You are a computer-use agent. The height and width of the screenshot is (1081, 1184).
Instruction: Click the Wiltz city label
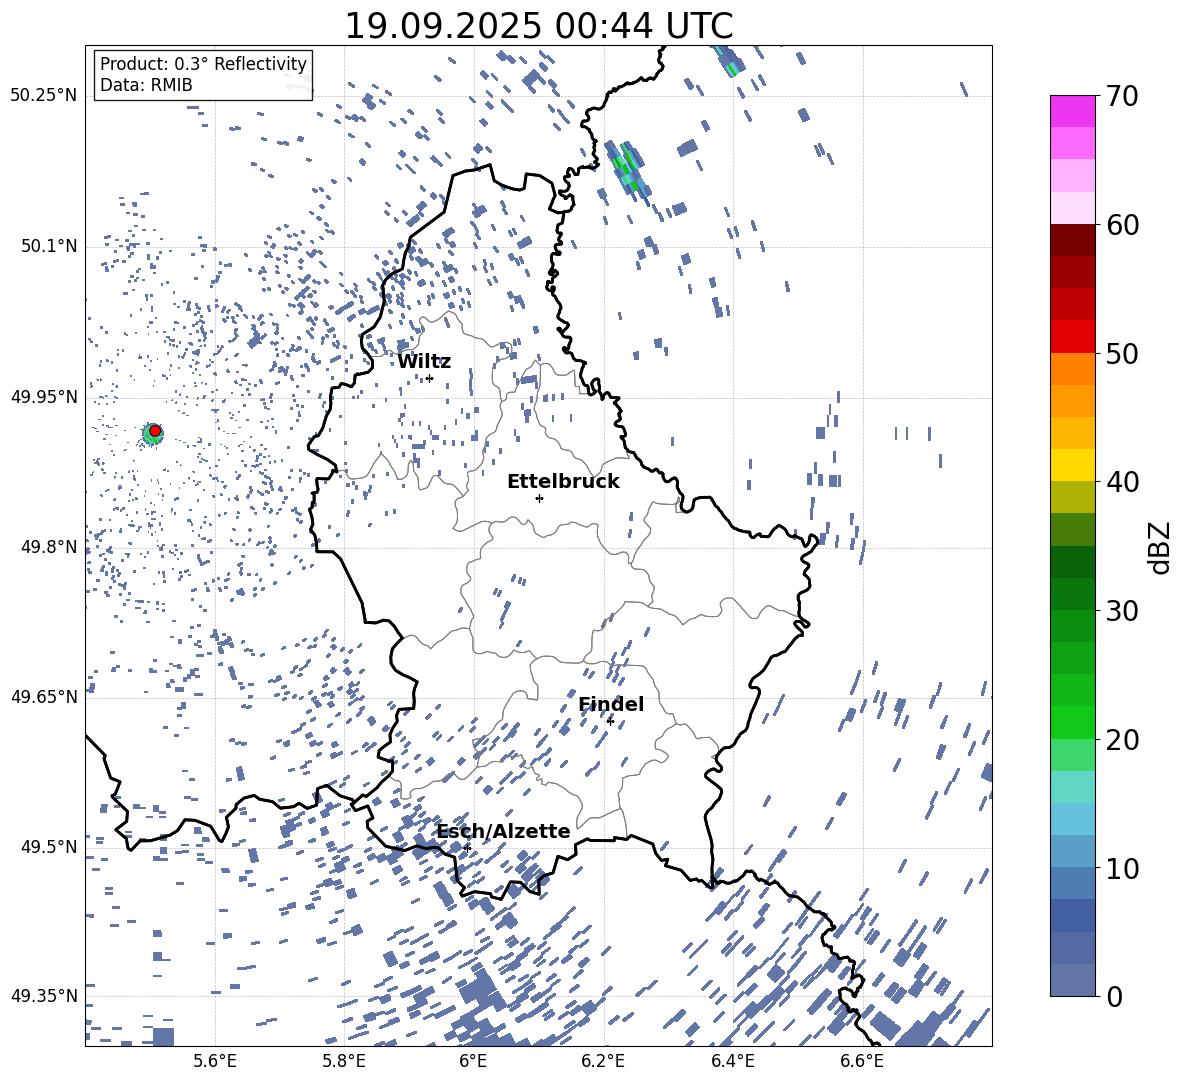click(424, 361)
